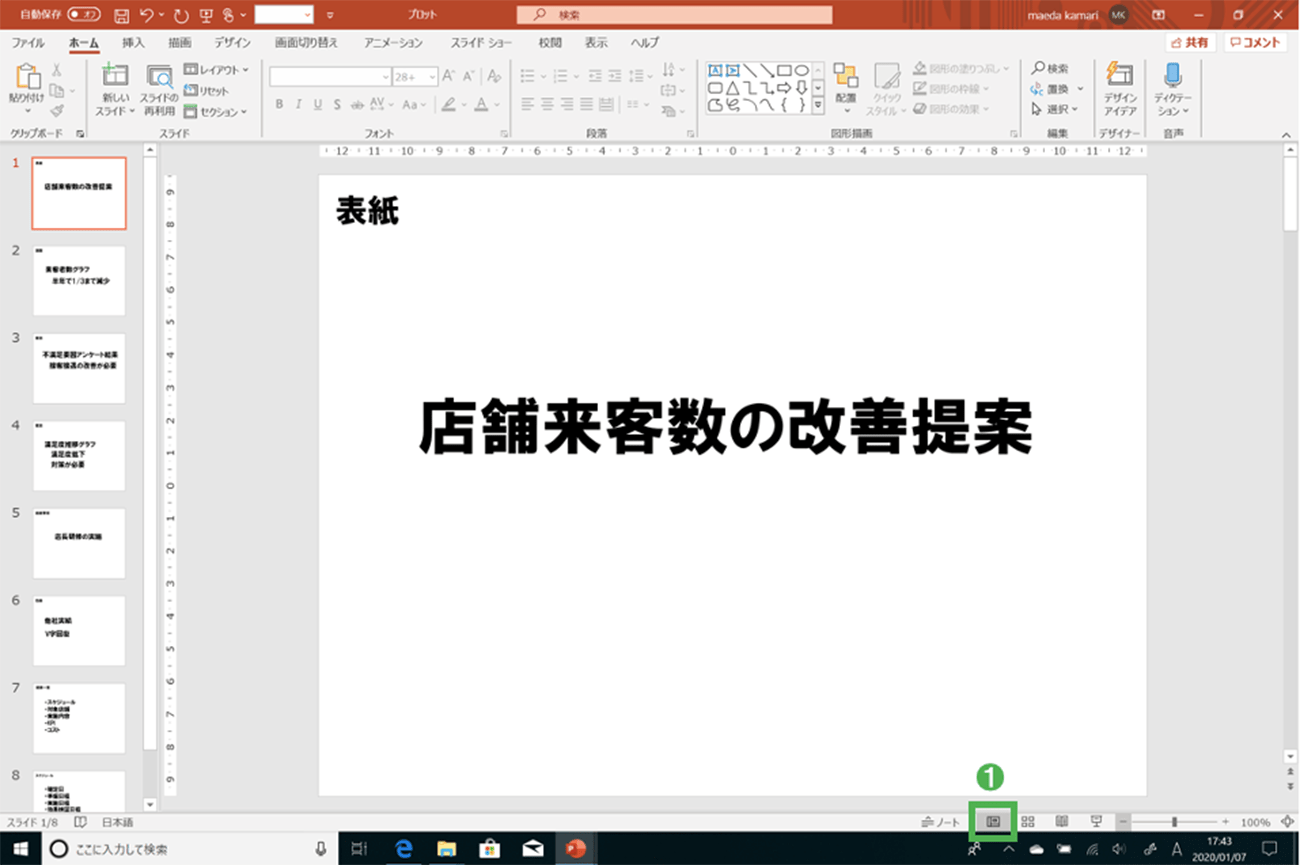Toggle the AutoSave (自動保存) switch
This screenshot has height=865, width=1300.
(x=85, y=15)
